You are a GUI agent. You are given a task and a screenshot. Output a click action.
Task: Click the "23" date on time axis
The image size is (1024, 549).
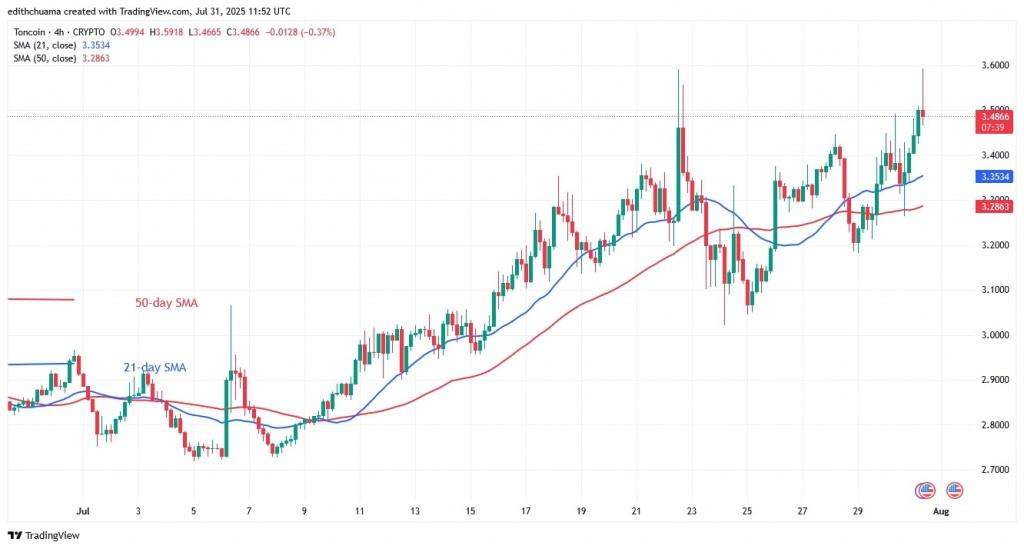point(691,511)
